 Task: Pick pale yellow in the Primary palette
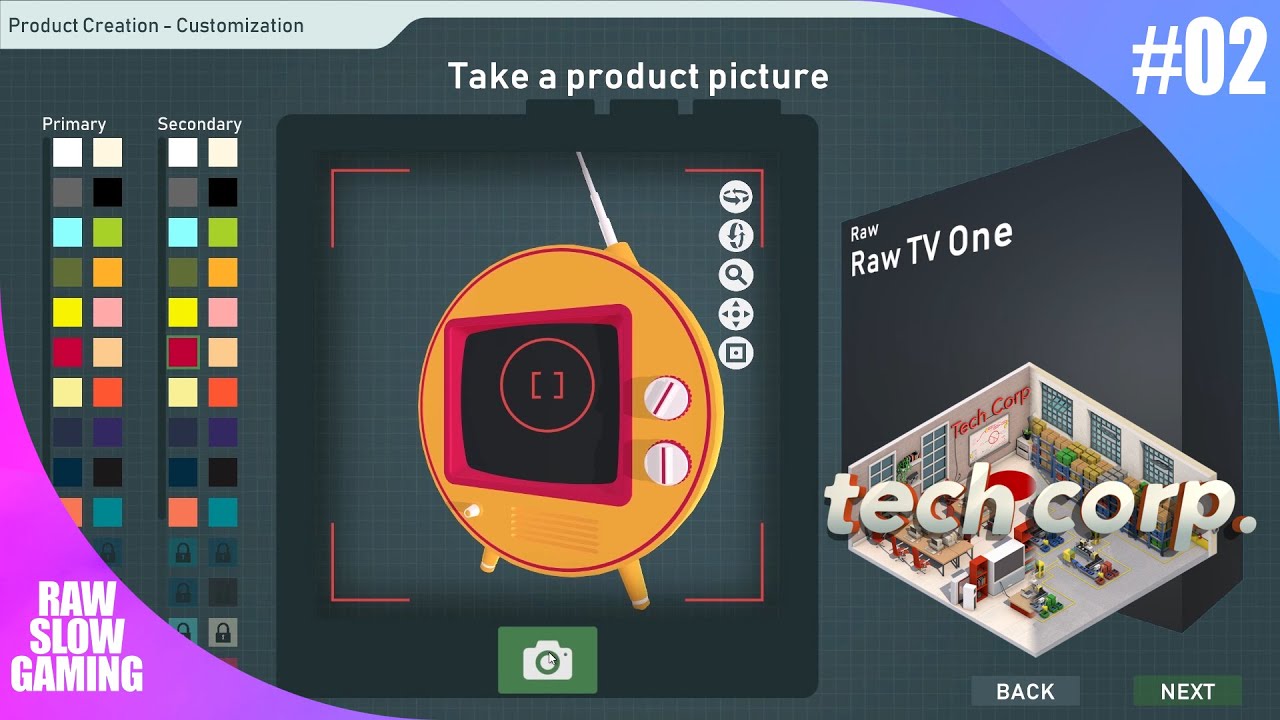click(x=67, y=392)
